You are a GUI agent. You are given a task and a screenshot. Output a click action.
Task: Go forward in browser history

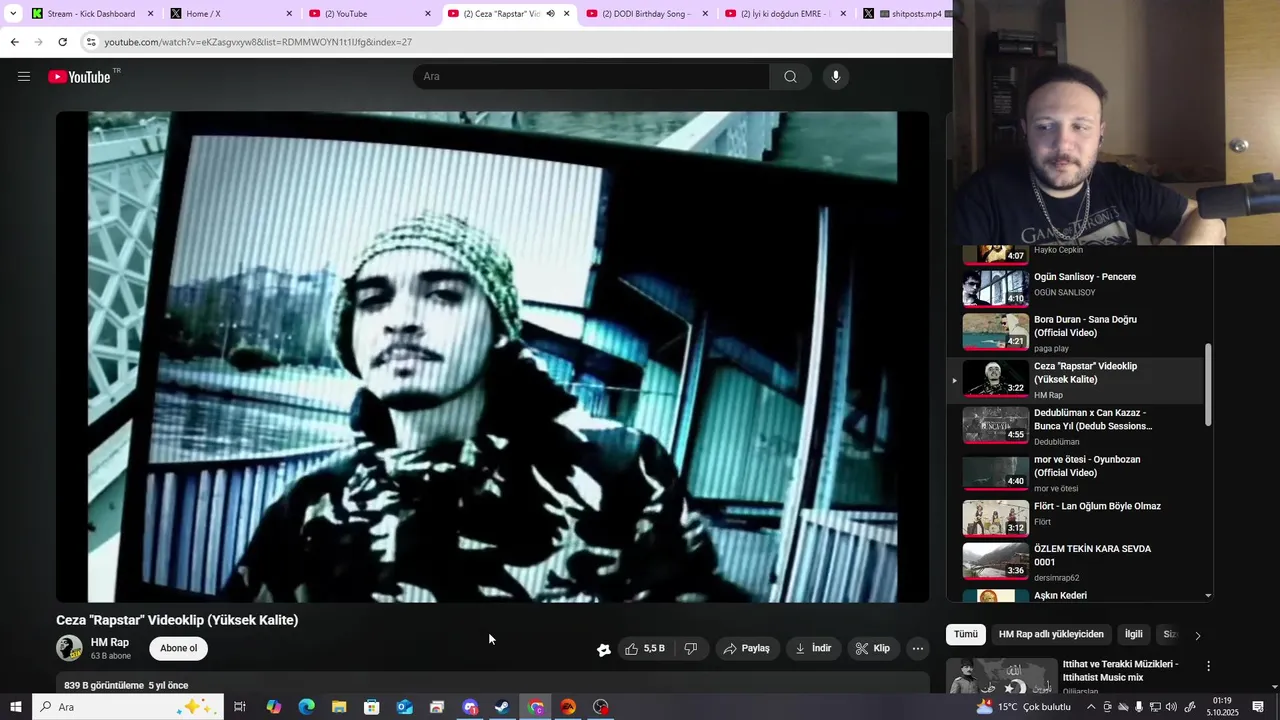[38, 42]
